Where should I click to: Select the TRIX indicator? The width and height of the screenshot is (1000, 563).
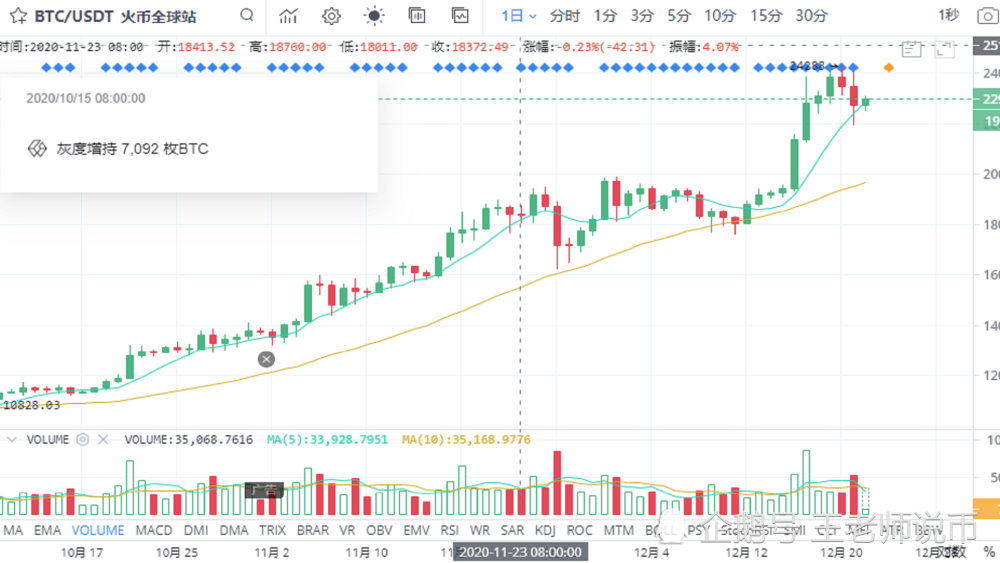click(x=272, y=530)
